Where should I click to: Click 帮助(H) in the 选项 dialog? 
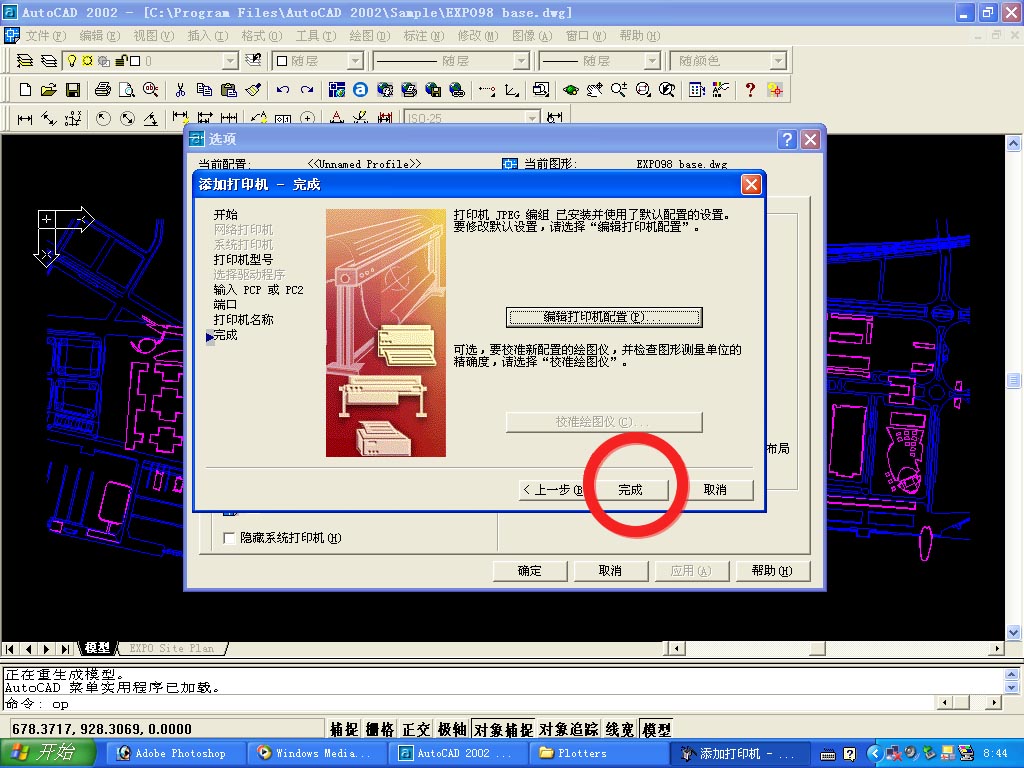pos(773,571)
